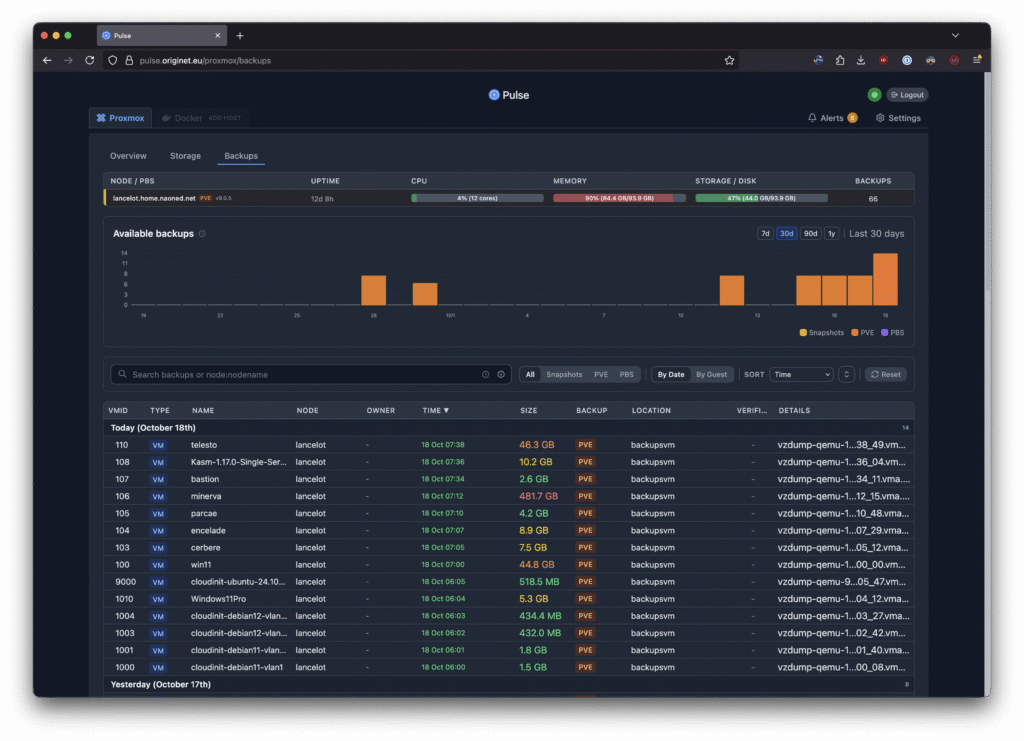
Task: Click the TIME column header sort arrow
Action: pyautogui.click(x=446, y=410)
